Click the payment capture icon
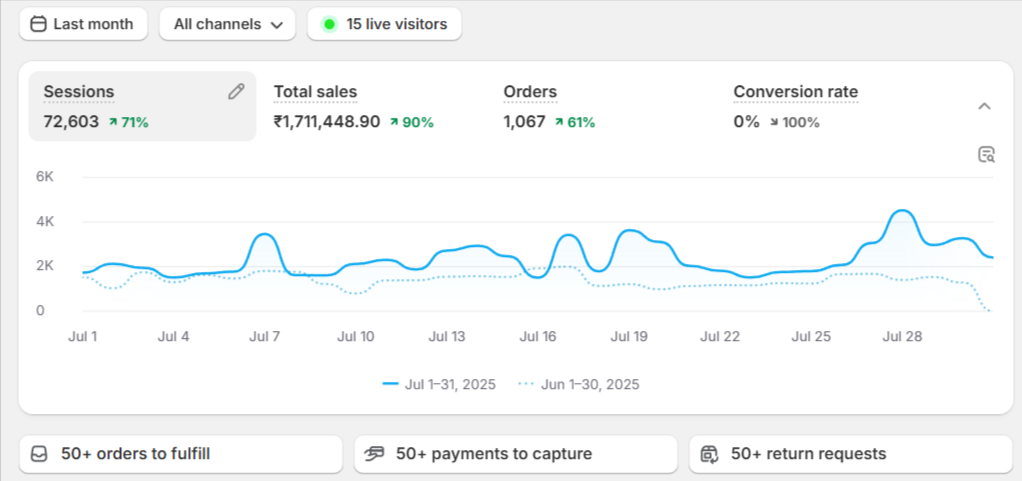The height and width of the screenshot is (481, 1022). tap(375, 454)
